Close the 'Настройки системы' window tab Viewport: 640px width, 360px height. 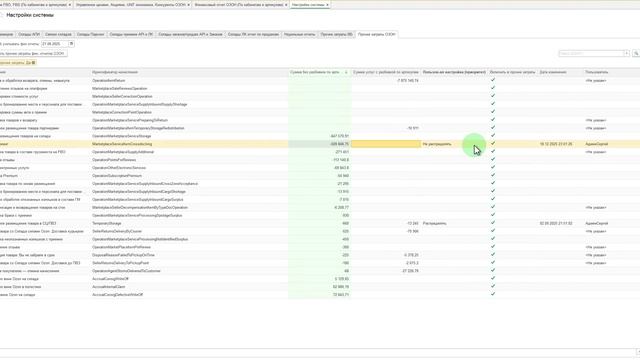327,5
